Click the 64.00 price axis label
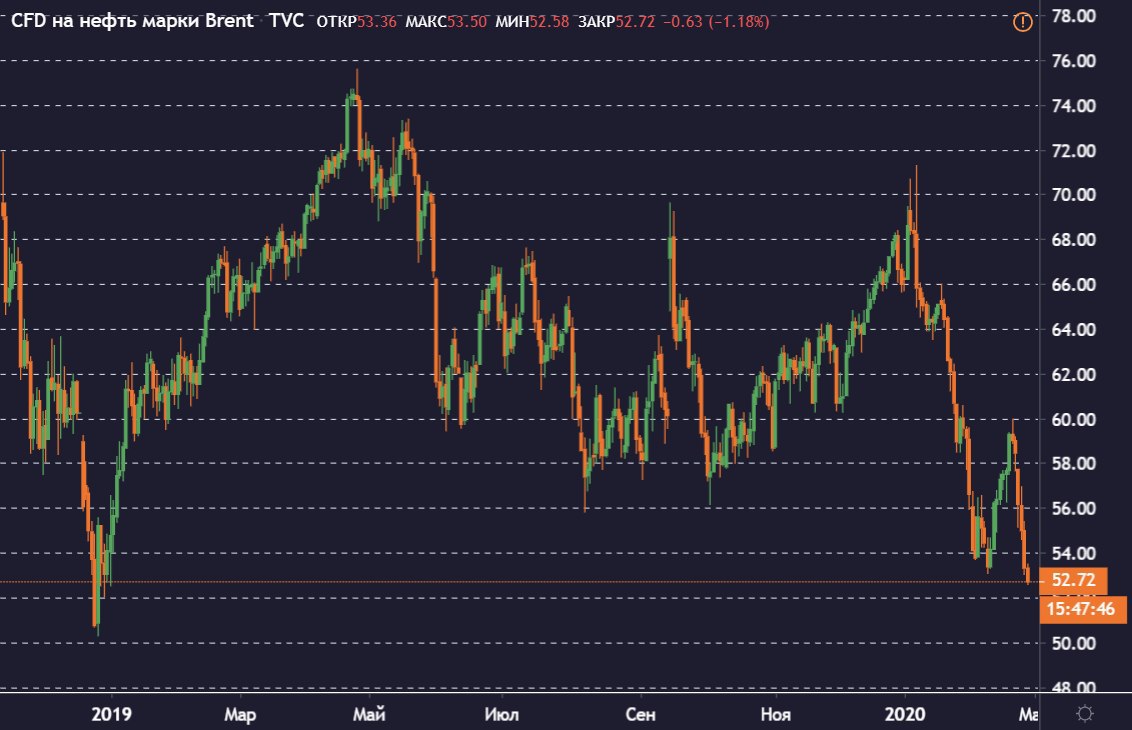 [x=1074, y=329]
